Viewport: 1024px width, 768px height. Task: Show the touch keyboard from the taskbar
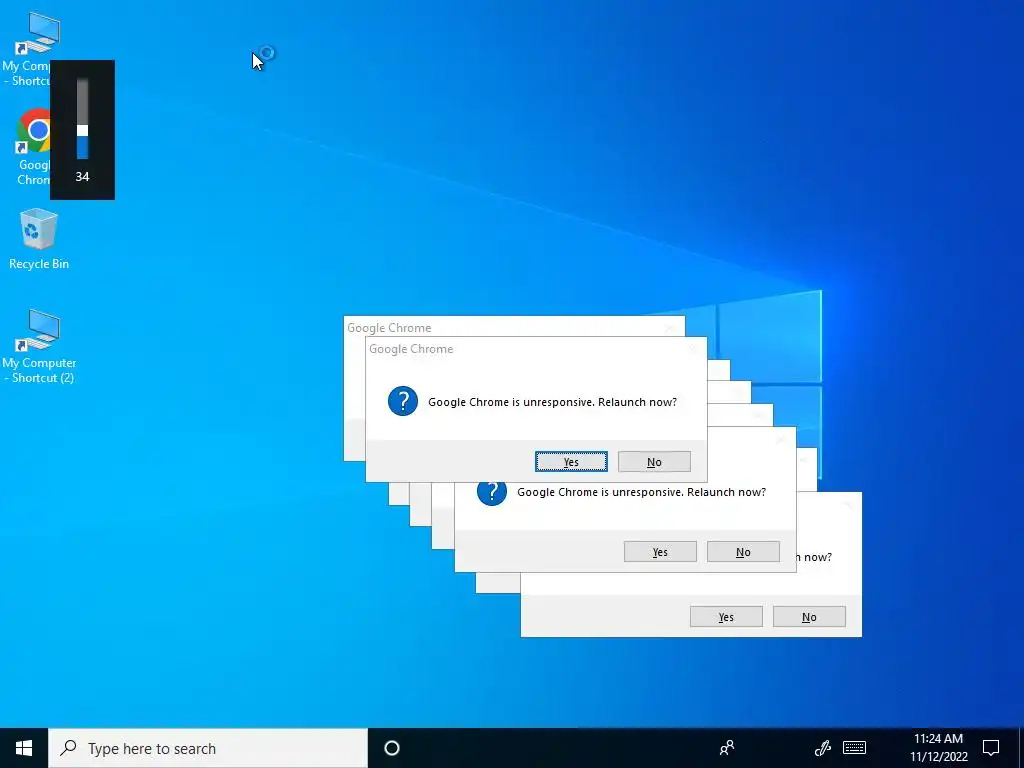click(x=854, y=748)
